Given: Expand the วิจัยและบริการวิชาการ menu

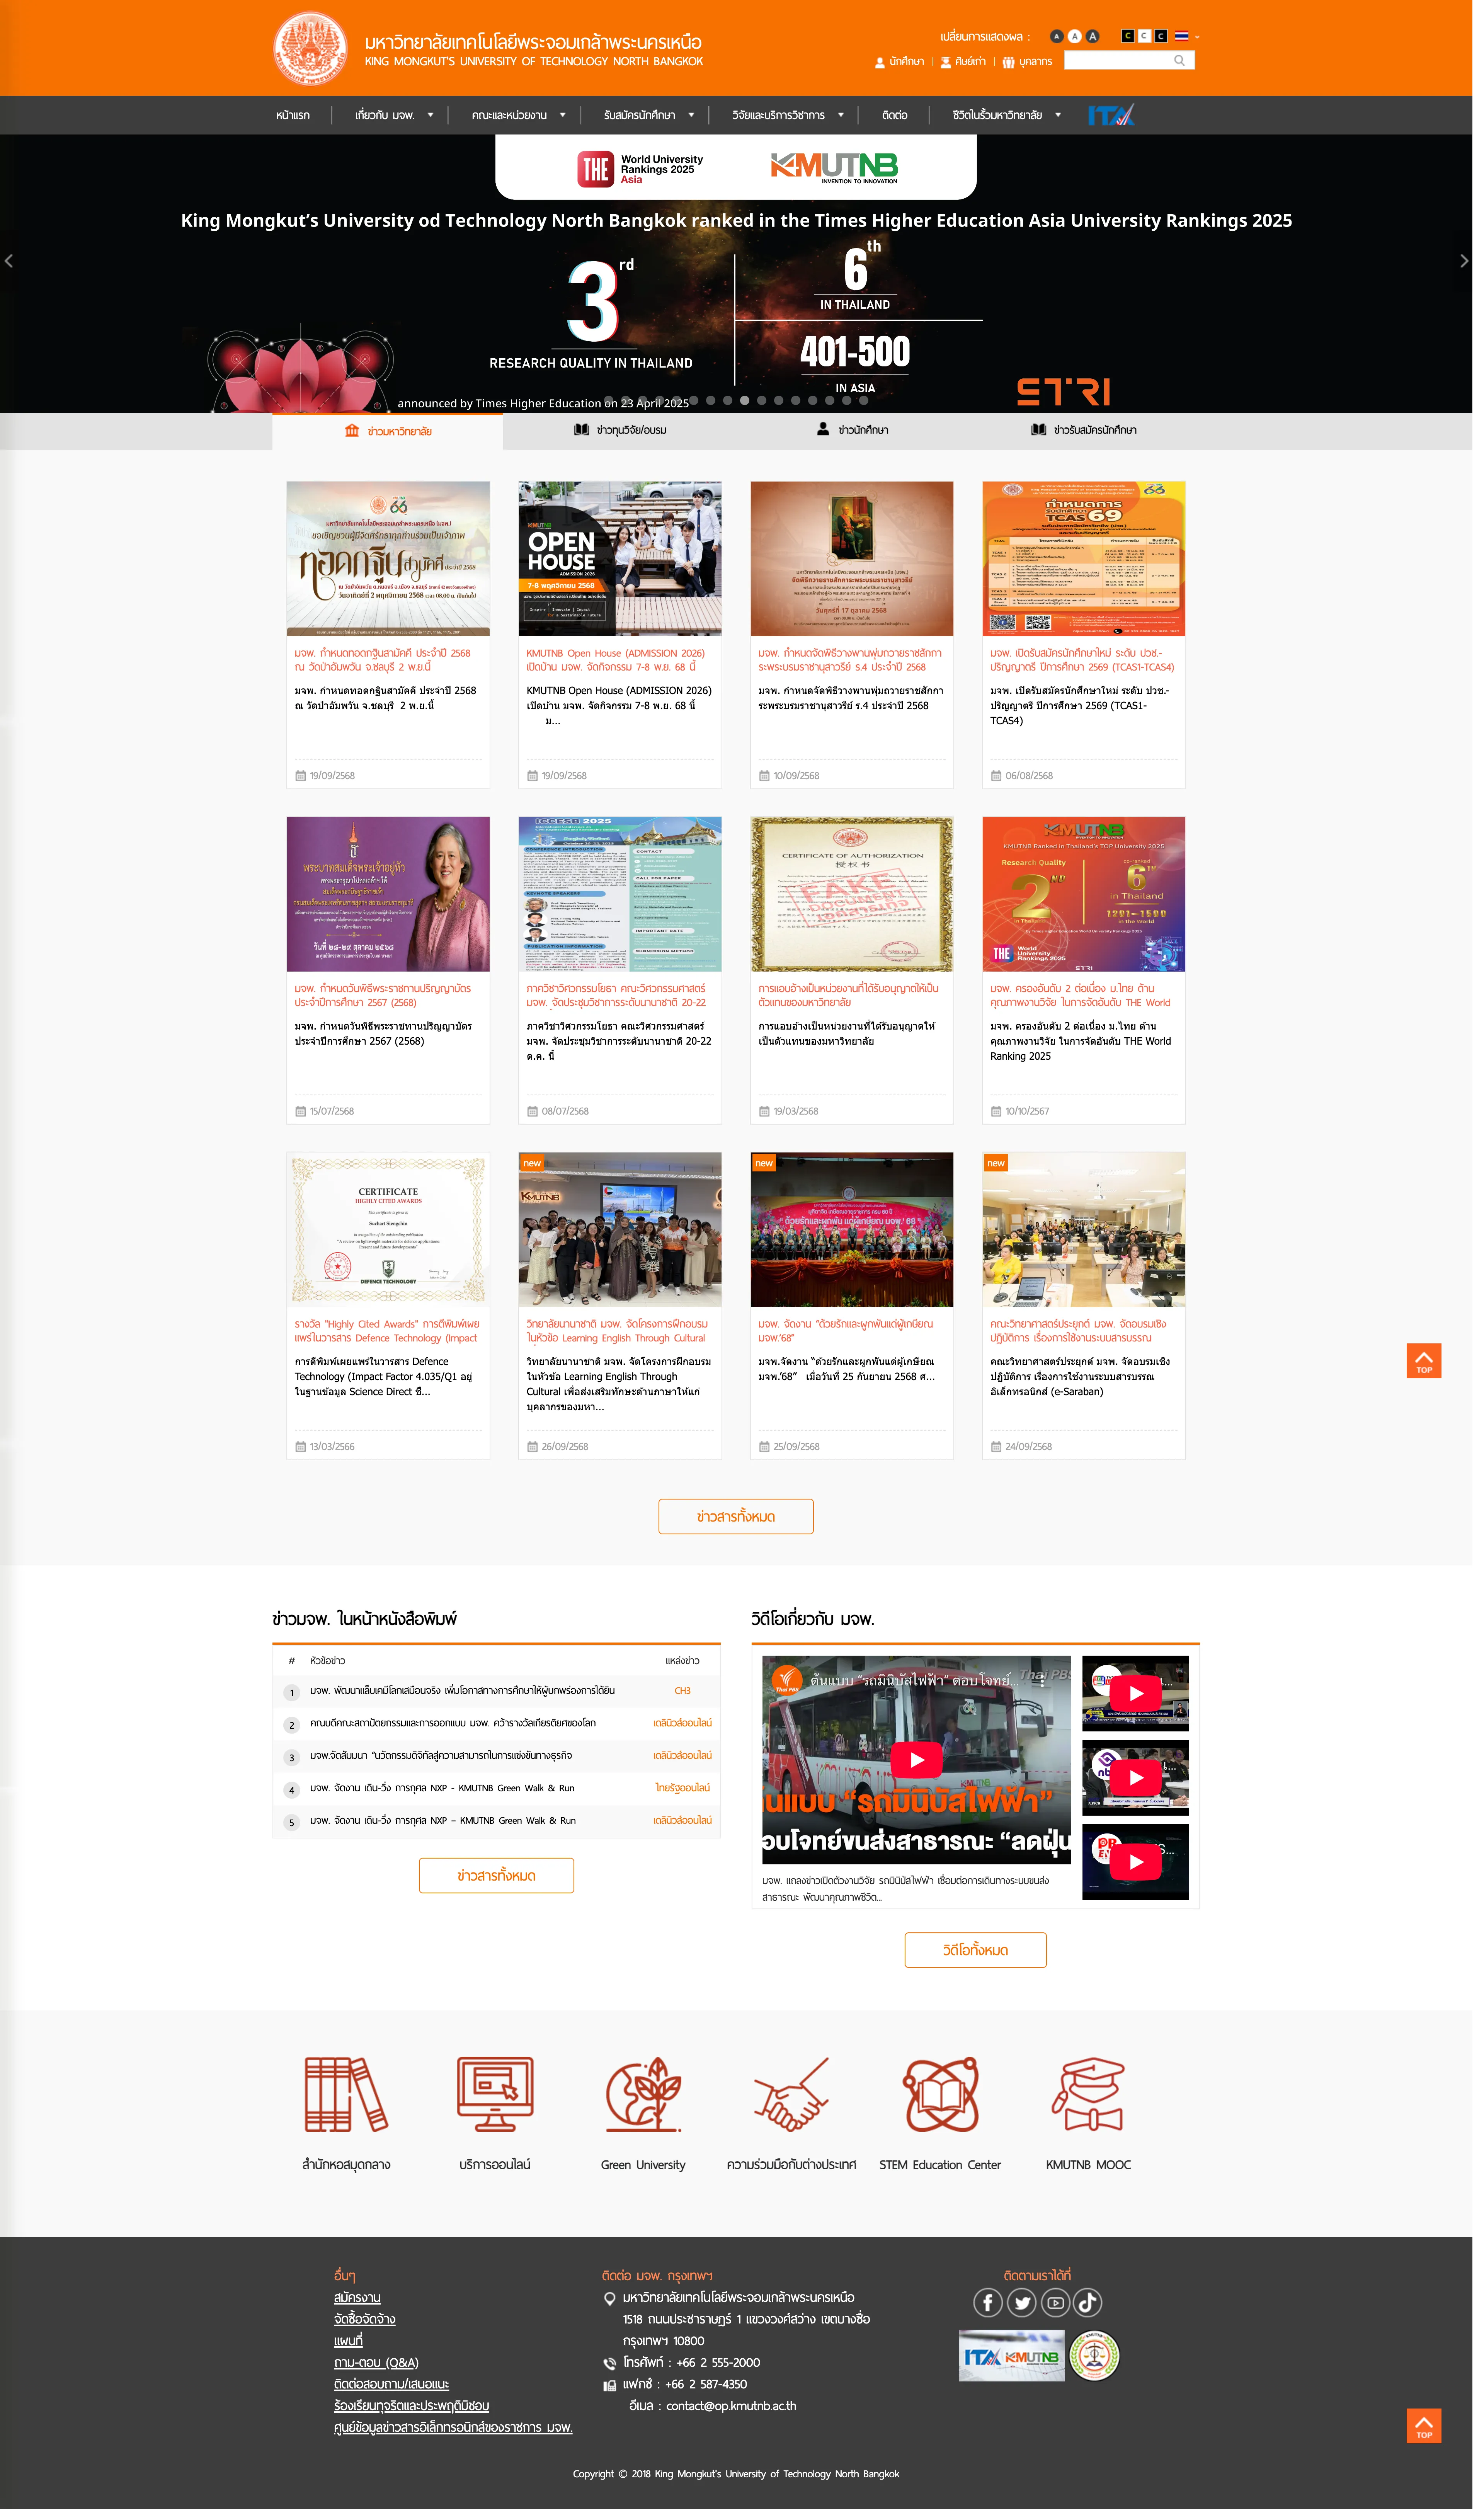Looking at the screenshot, I should pos(788,115).
